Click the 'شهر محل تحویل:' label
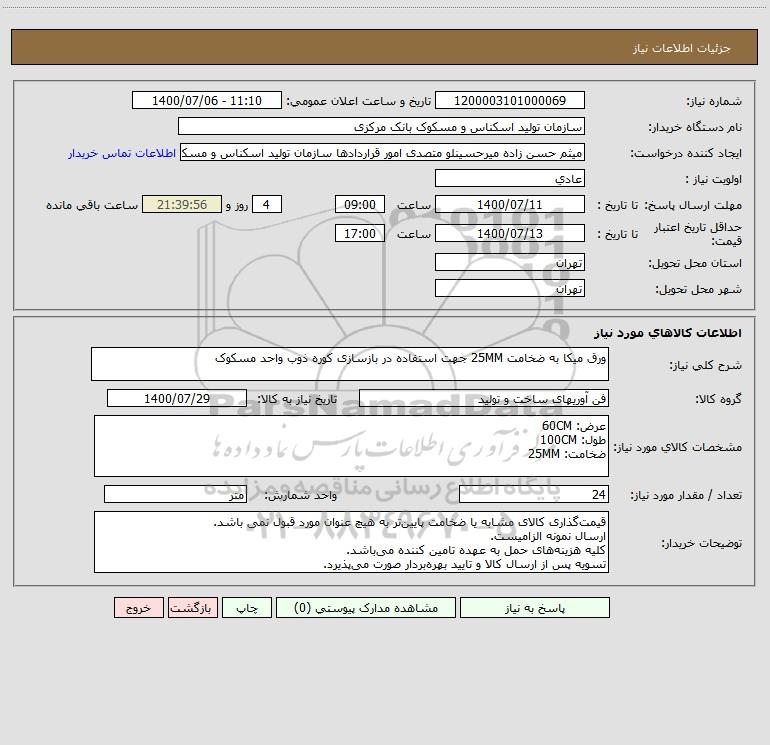 point(698,289)
